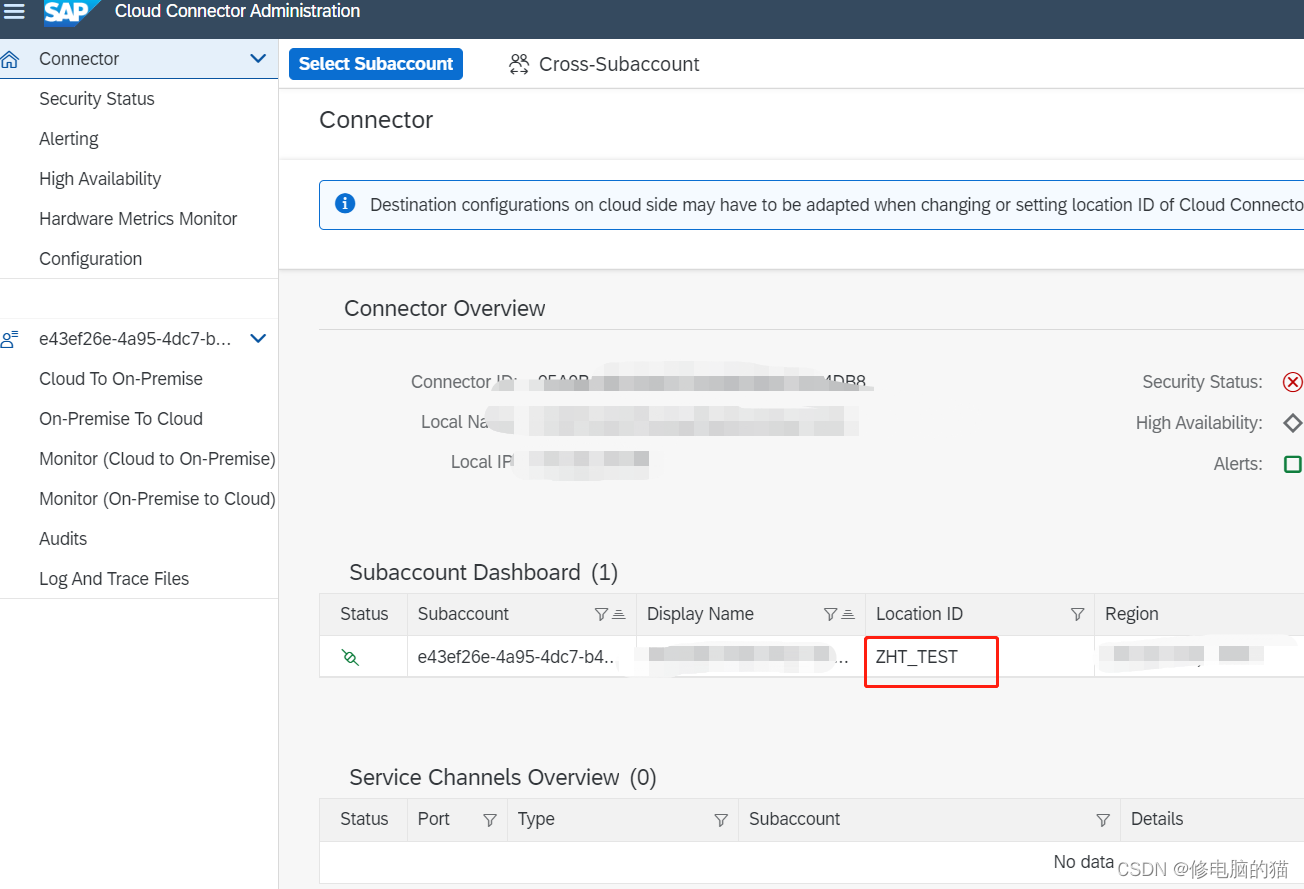
Task: Open Configuration page
Action: tap(91, 259)
